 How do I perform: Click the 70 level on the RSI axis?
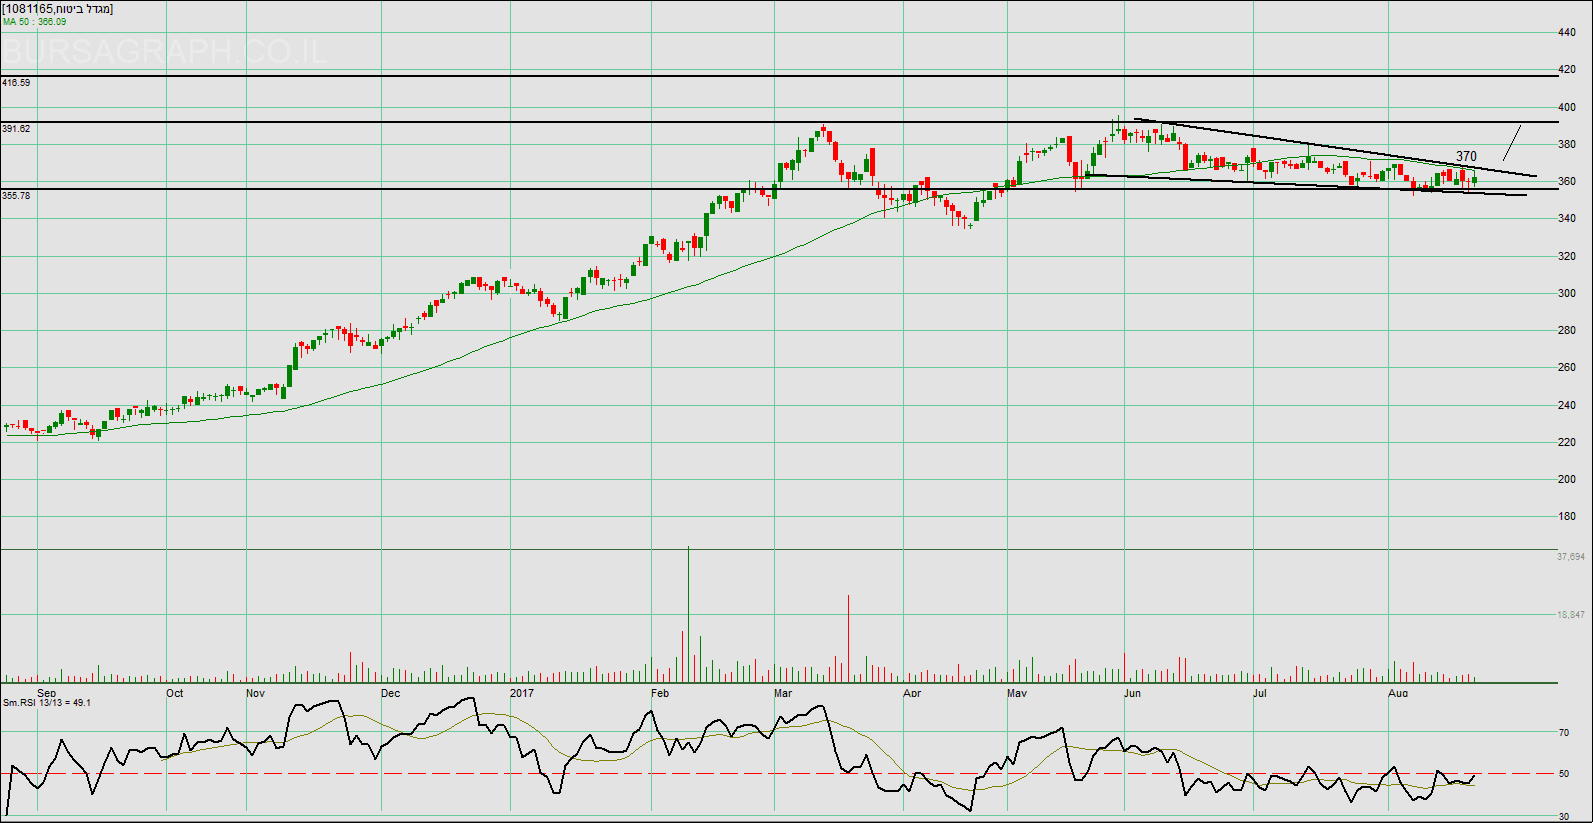coord(1564,733)
